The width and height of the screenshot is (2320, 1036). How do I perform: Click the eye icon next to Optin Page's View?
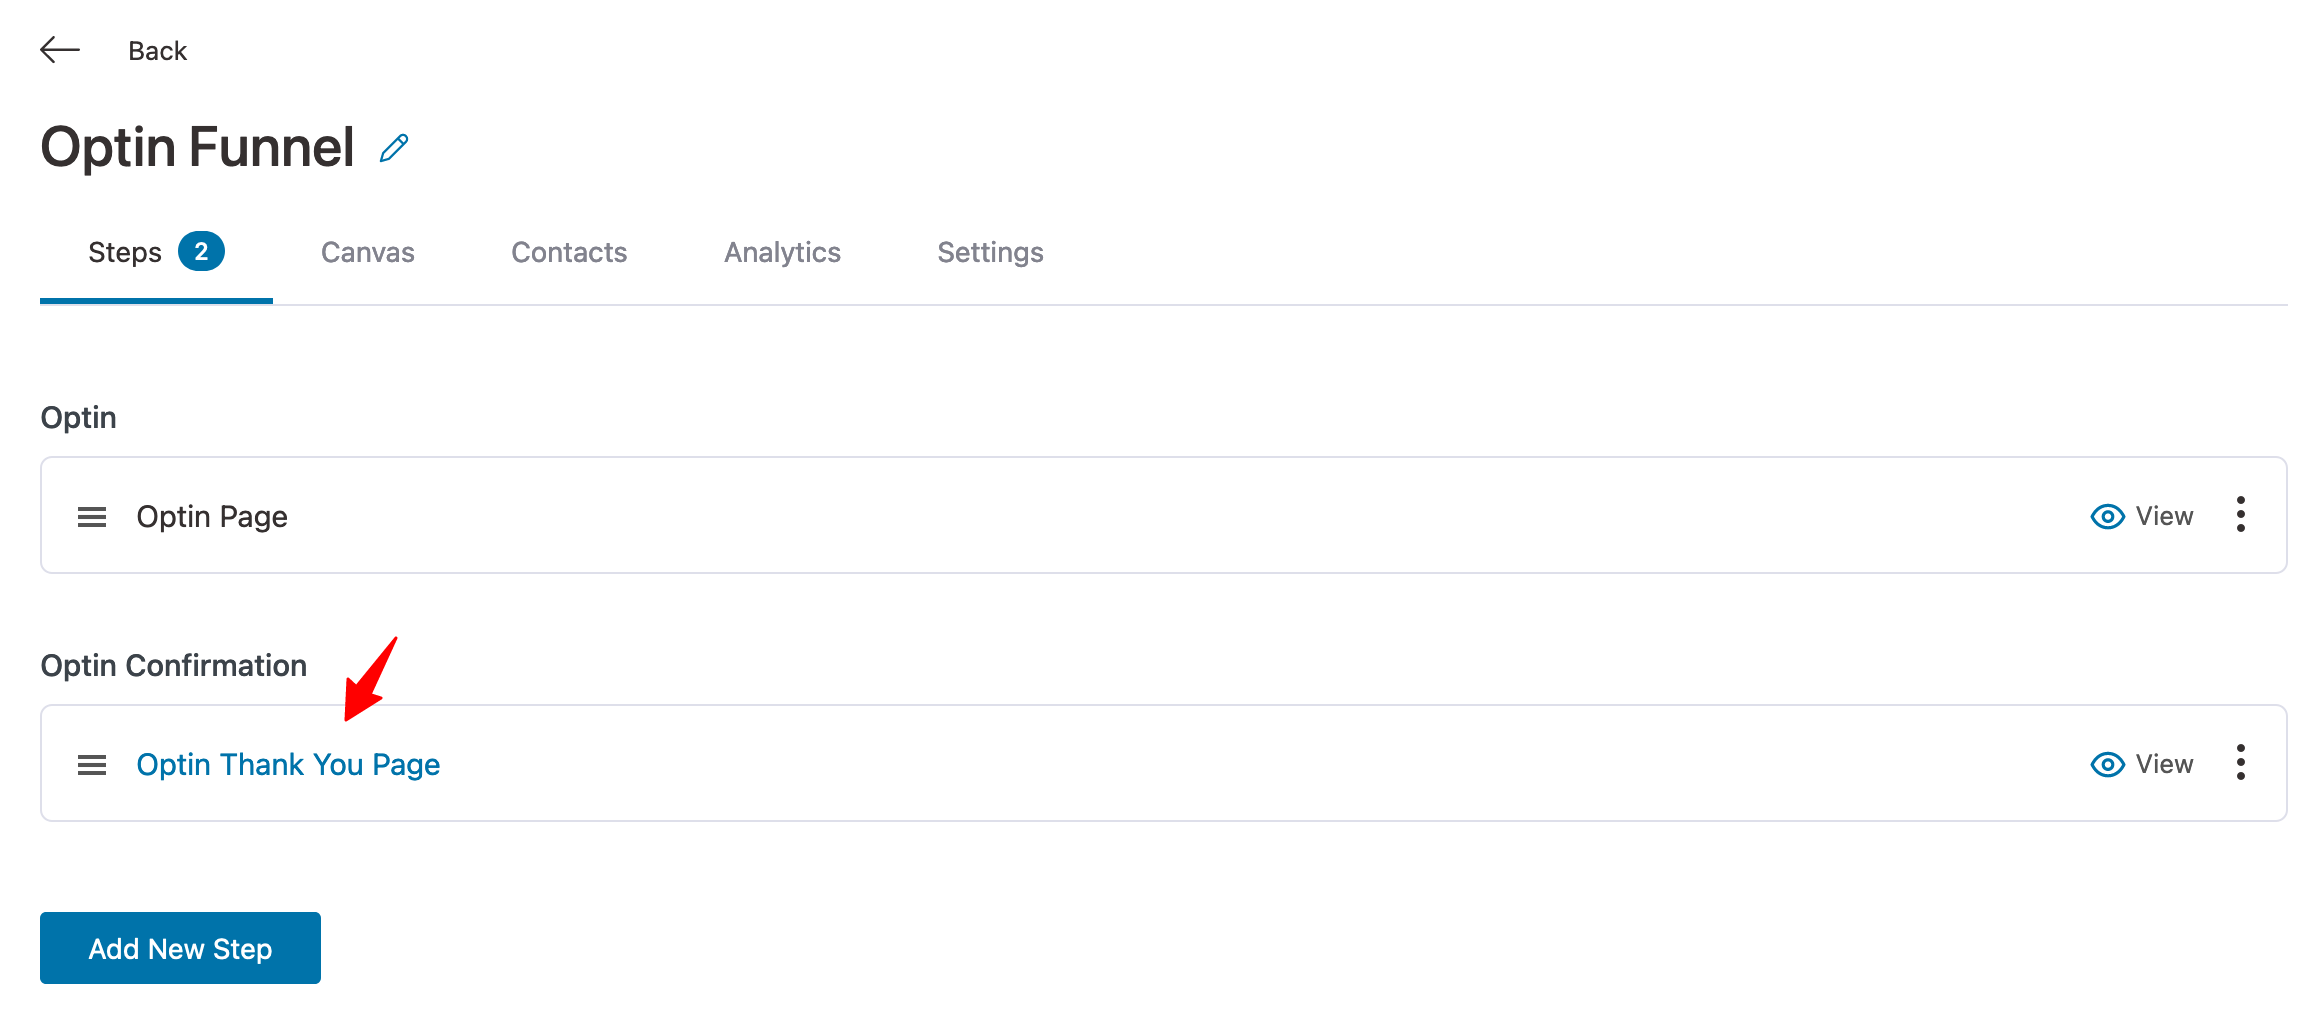coord(2107,516)
